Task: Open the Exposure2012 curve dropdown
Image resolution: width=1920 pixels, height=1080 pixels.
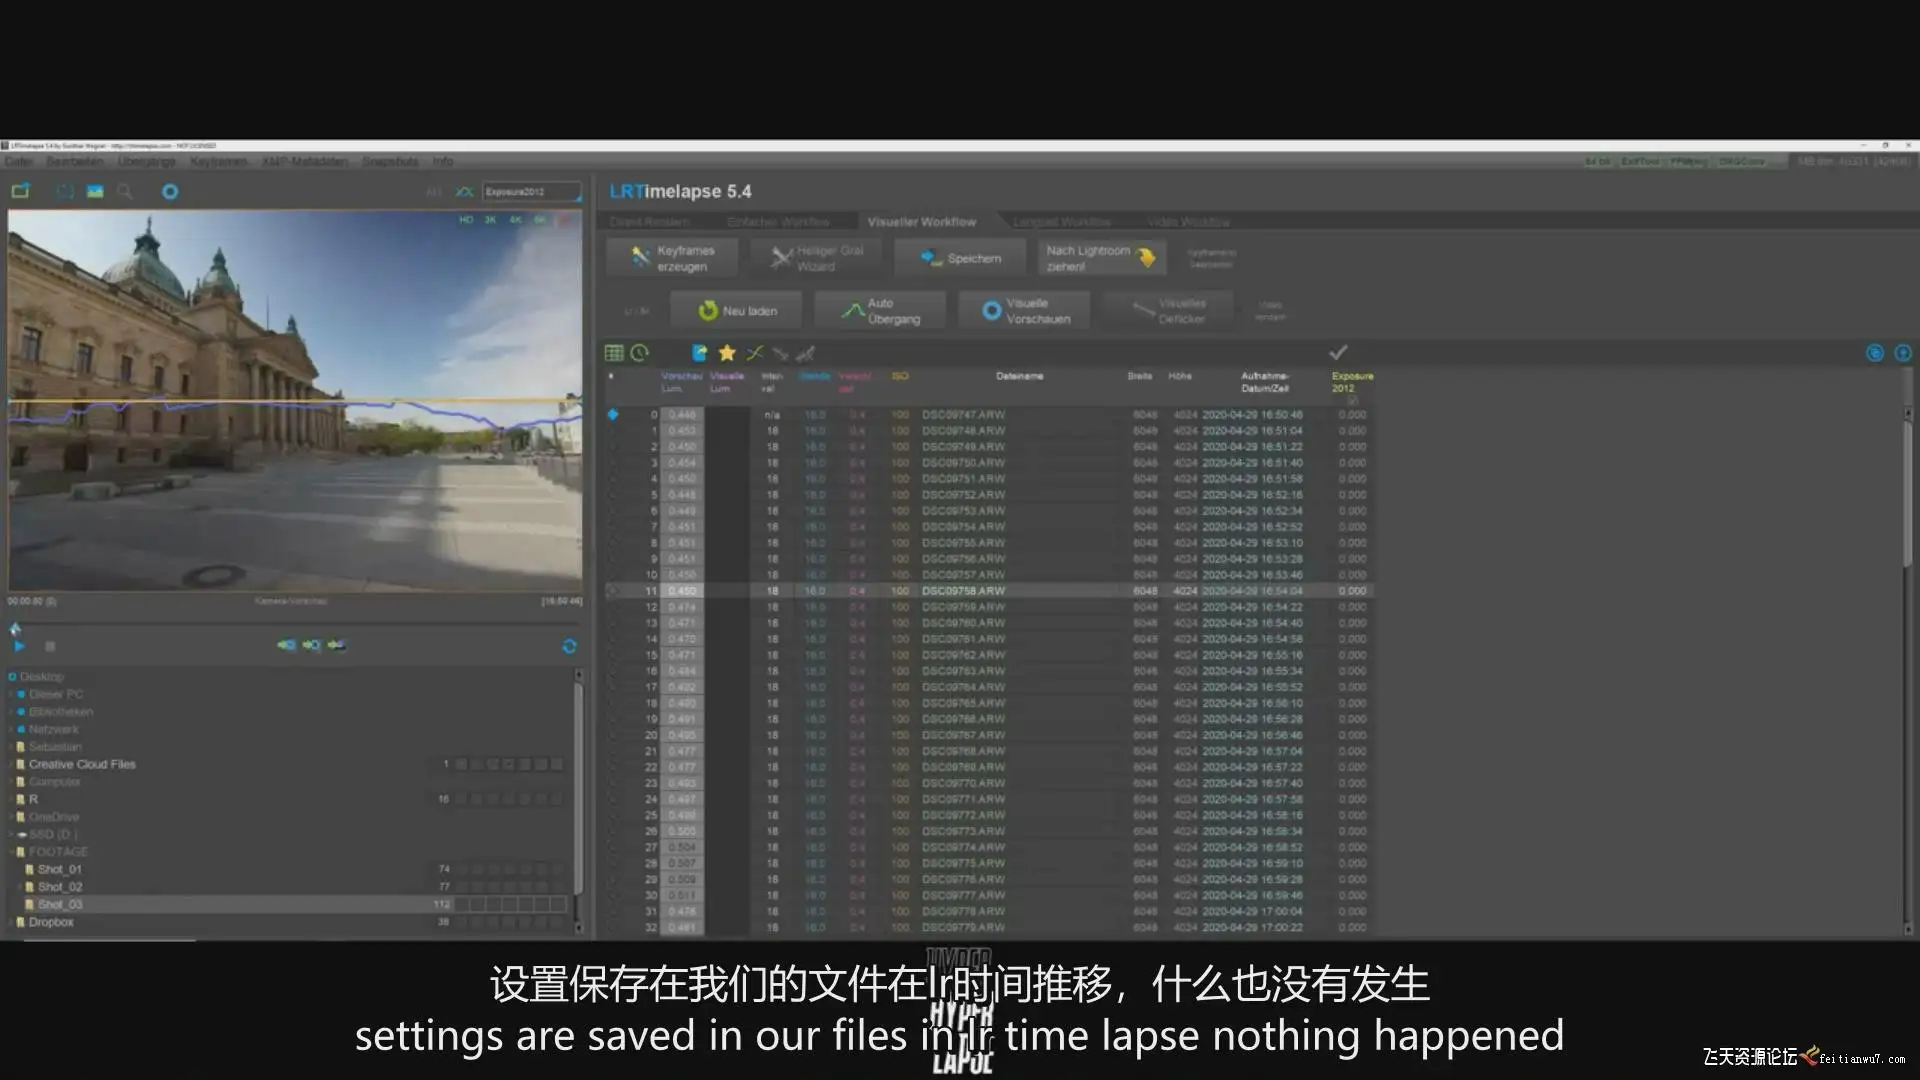Action: point(531,191)
